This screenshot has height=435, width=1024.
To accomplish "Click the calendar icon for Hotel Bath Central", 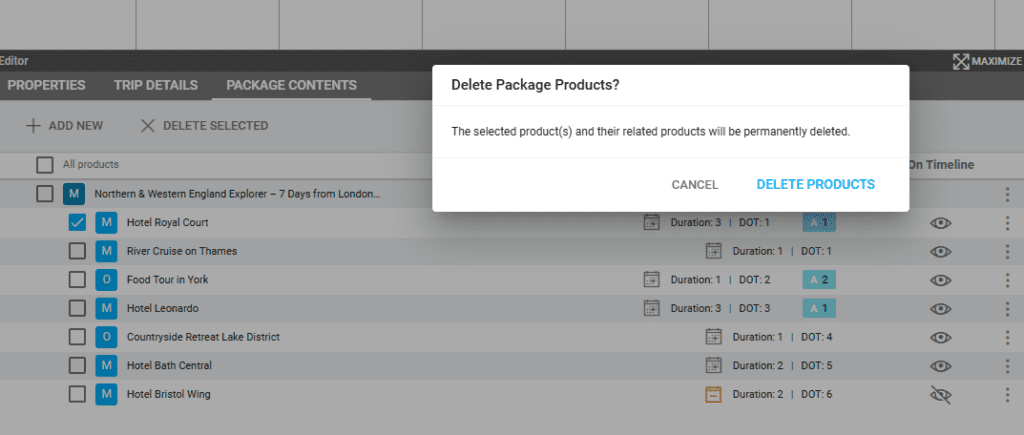I will point(714,366).
